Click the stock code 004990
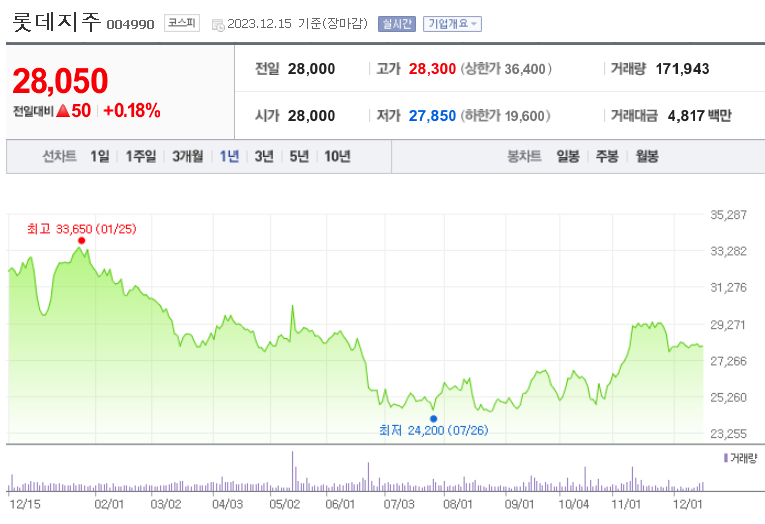The image size is (765, 524). coord(130,24)
